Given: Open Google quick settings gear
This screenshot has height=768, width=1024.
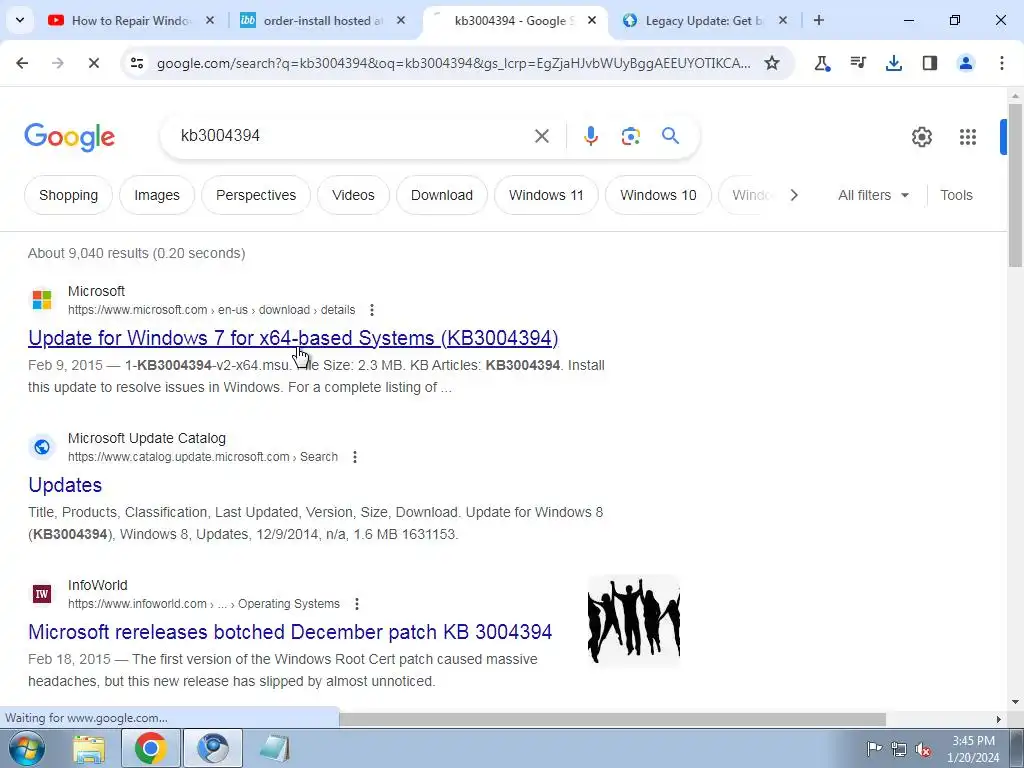Looking at the screenshot, I should click(922, 137).
